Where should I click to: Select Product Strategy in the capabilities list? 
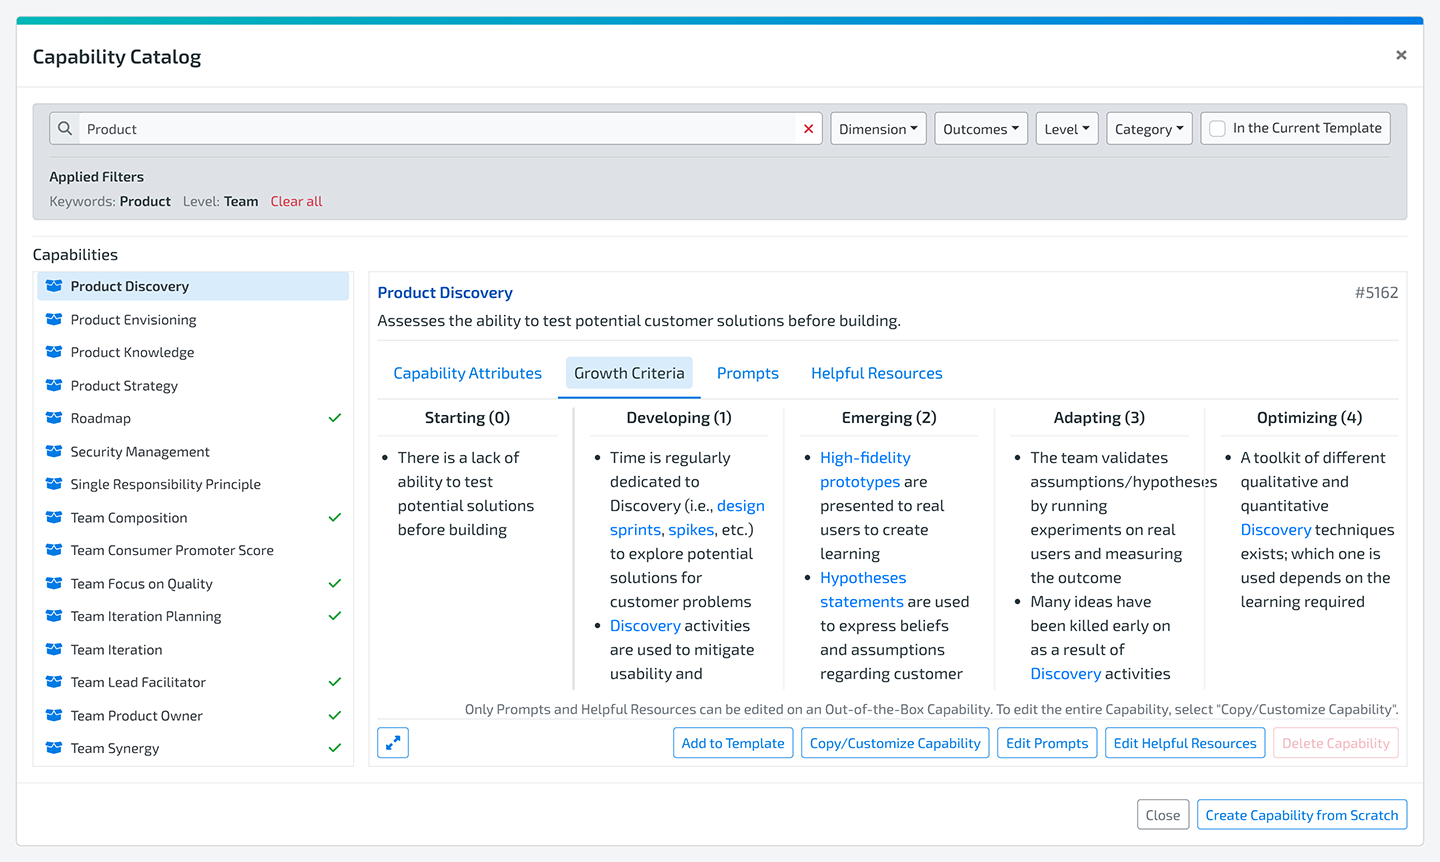point(124,386)
